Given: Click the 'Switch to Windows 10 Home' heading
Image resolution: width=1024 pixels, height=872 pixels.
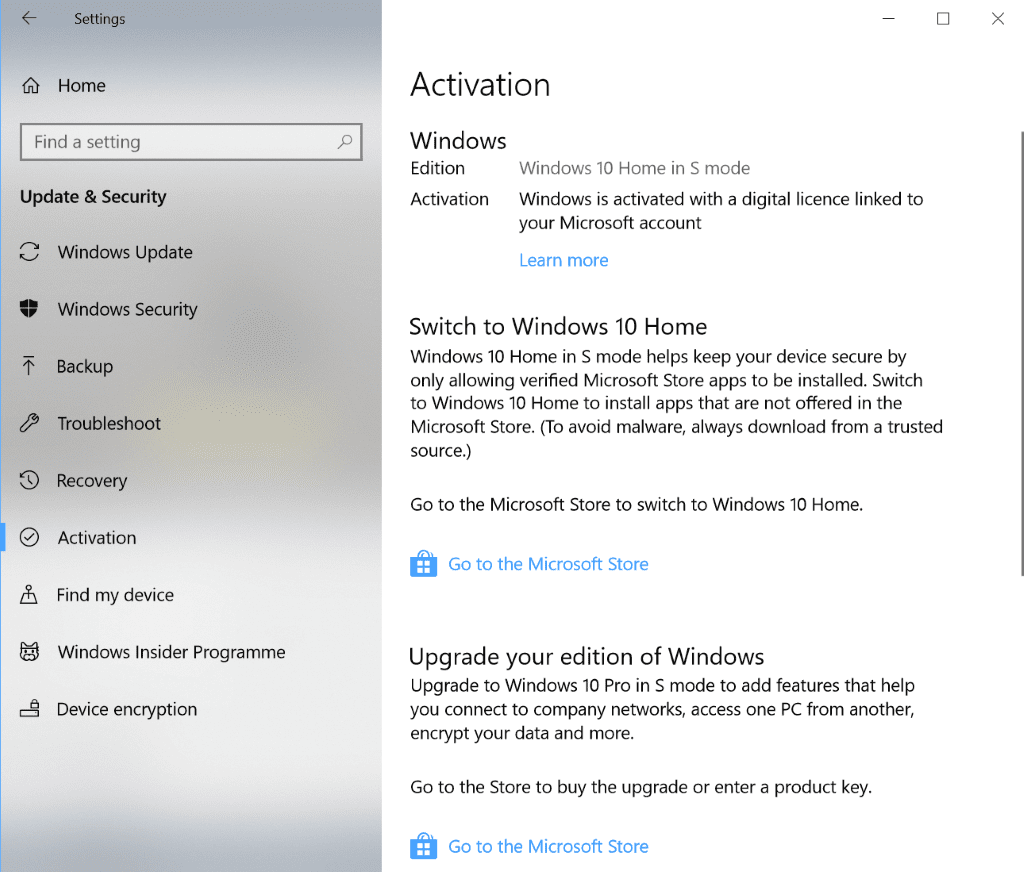Looking at the screenshot, I should point(558,326).
